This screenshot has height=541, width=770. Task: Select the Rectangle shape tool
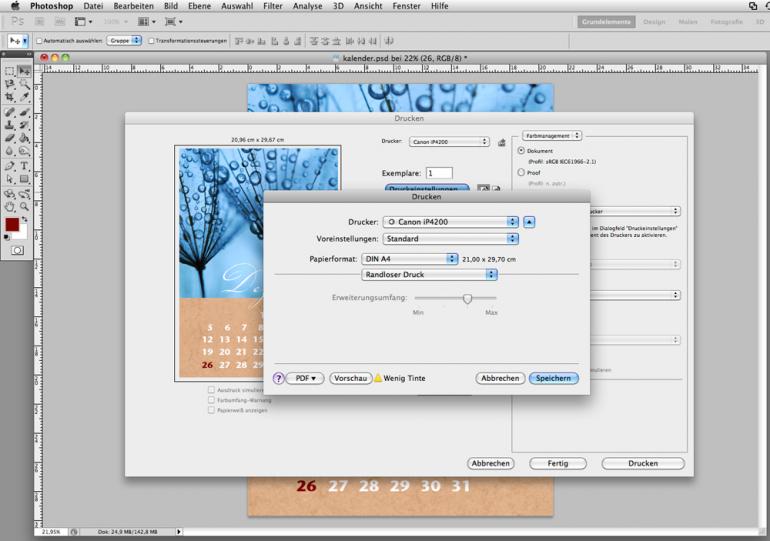pos(24,179)
